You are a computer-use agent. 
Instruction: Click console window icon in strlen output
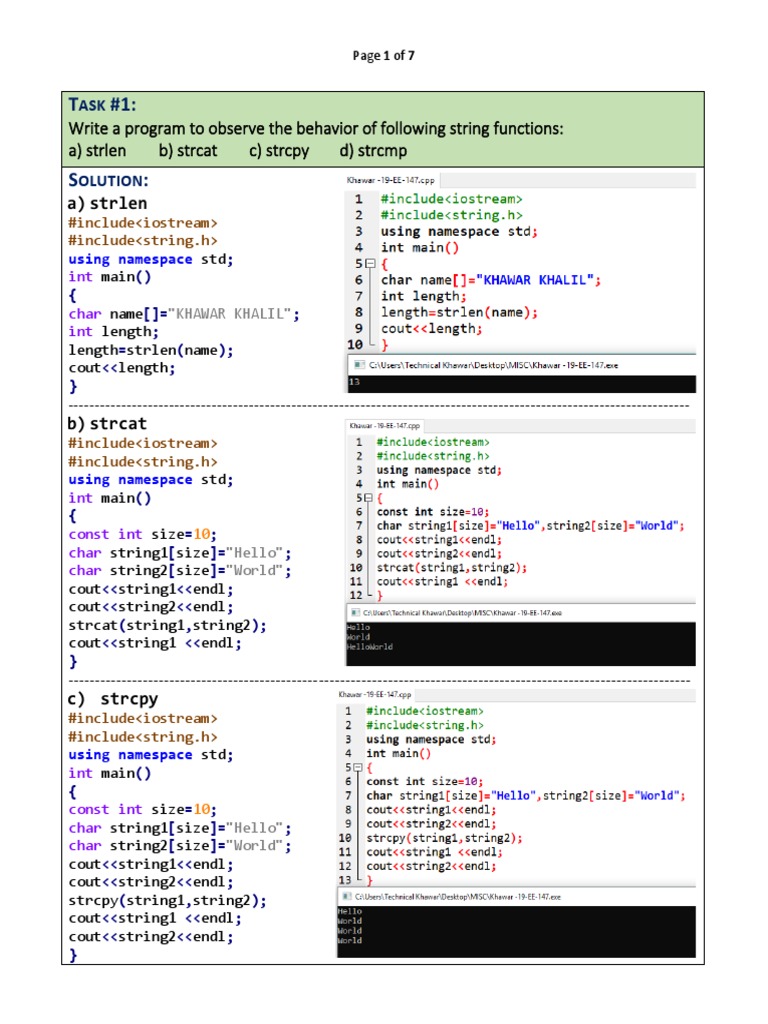pyautogui.click(x=356, y=366)
